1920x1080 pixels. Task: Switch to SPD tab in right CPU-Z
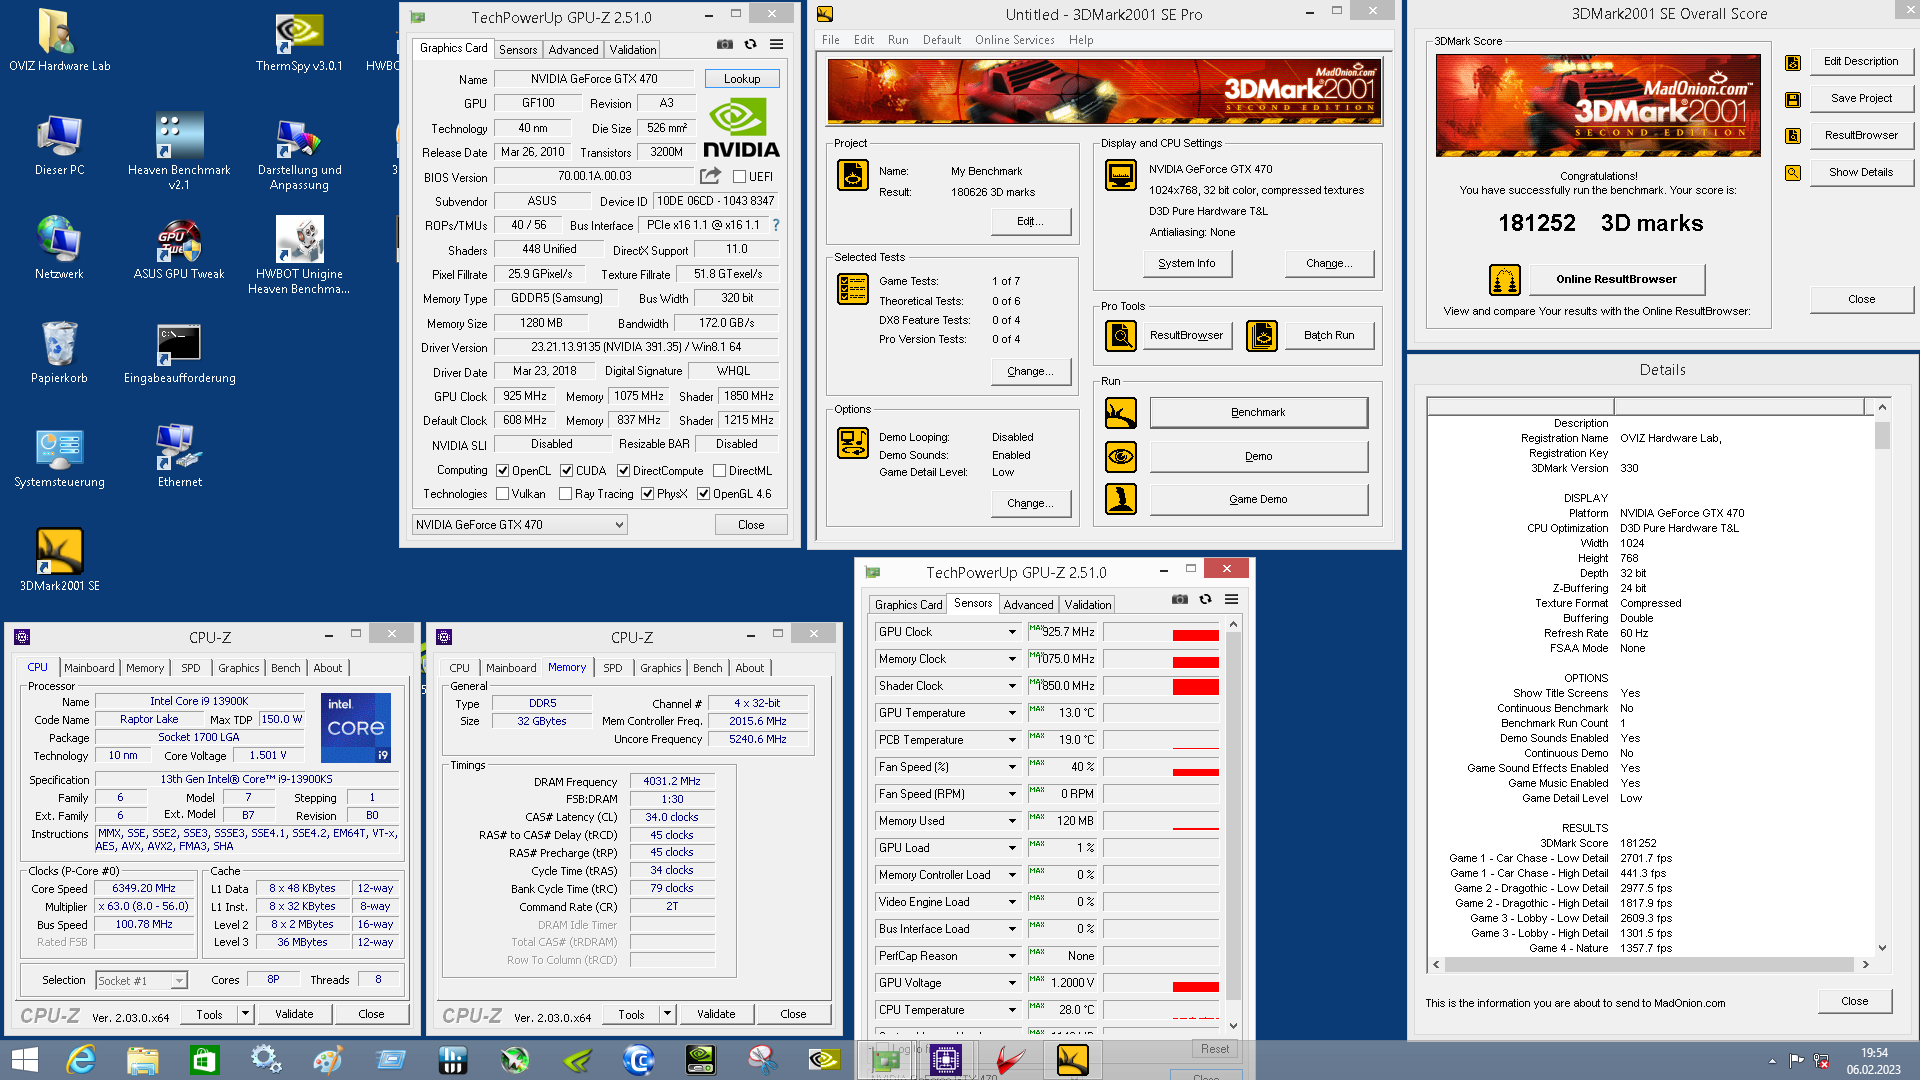tap(613, 668)
